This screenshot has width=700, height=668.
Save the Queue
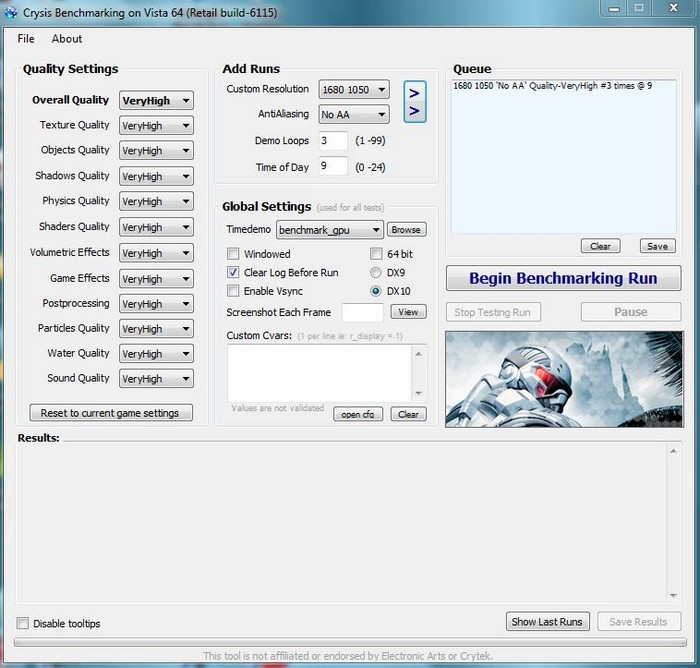pyautogui.click(x=658, y=246)
